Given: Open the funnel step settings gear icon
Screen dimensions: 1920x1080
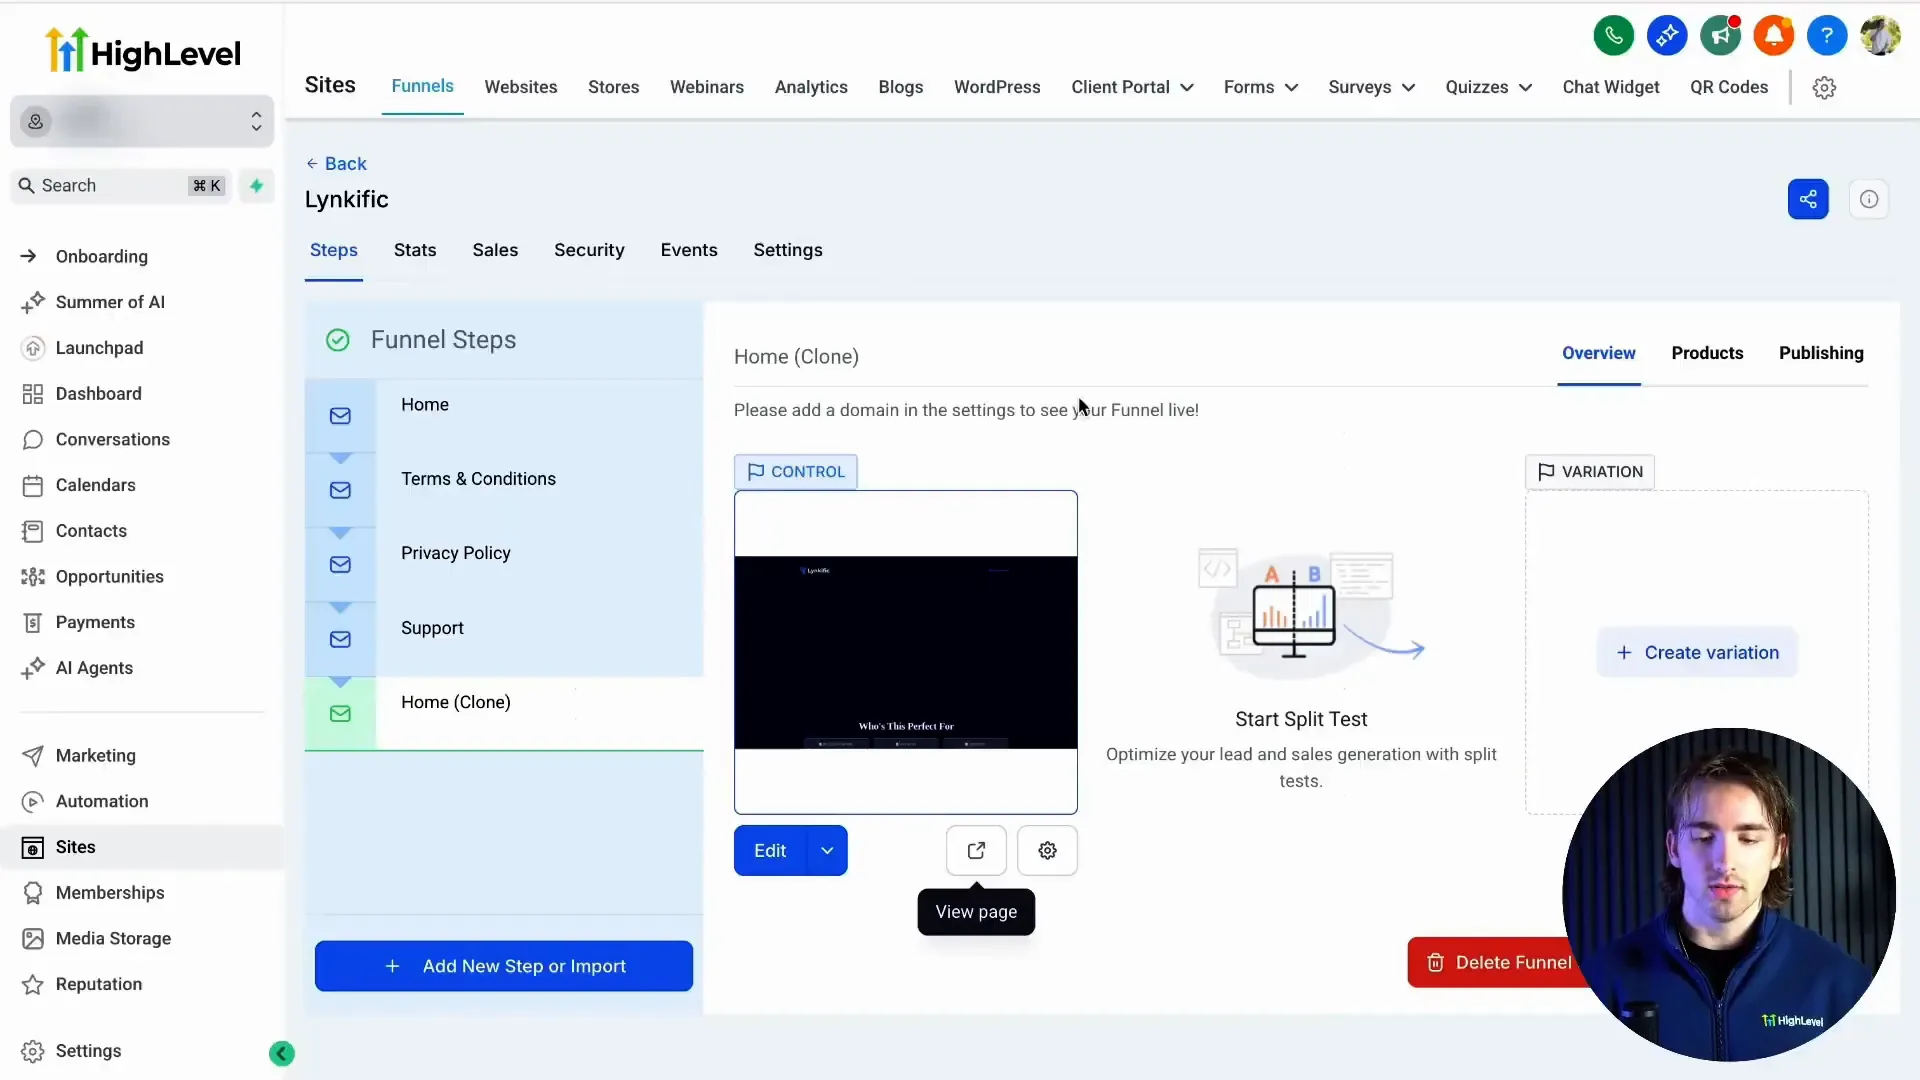Looking at the screenshot, I should [x=1047, y=850].
